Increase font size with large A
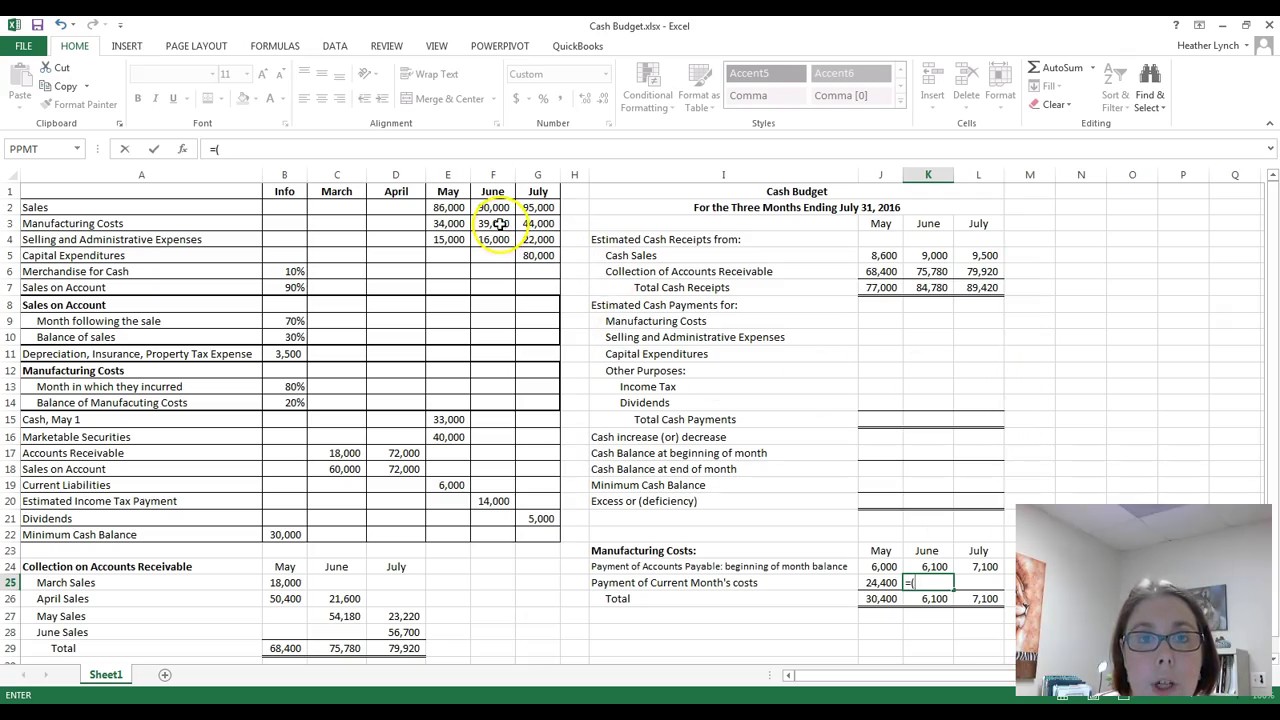 262,74
